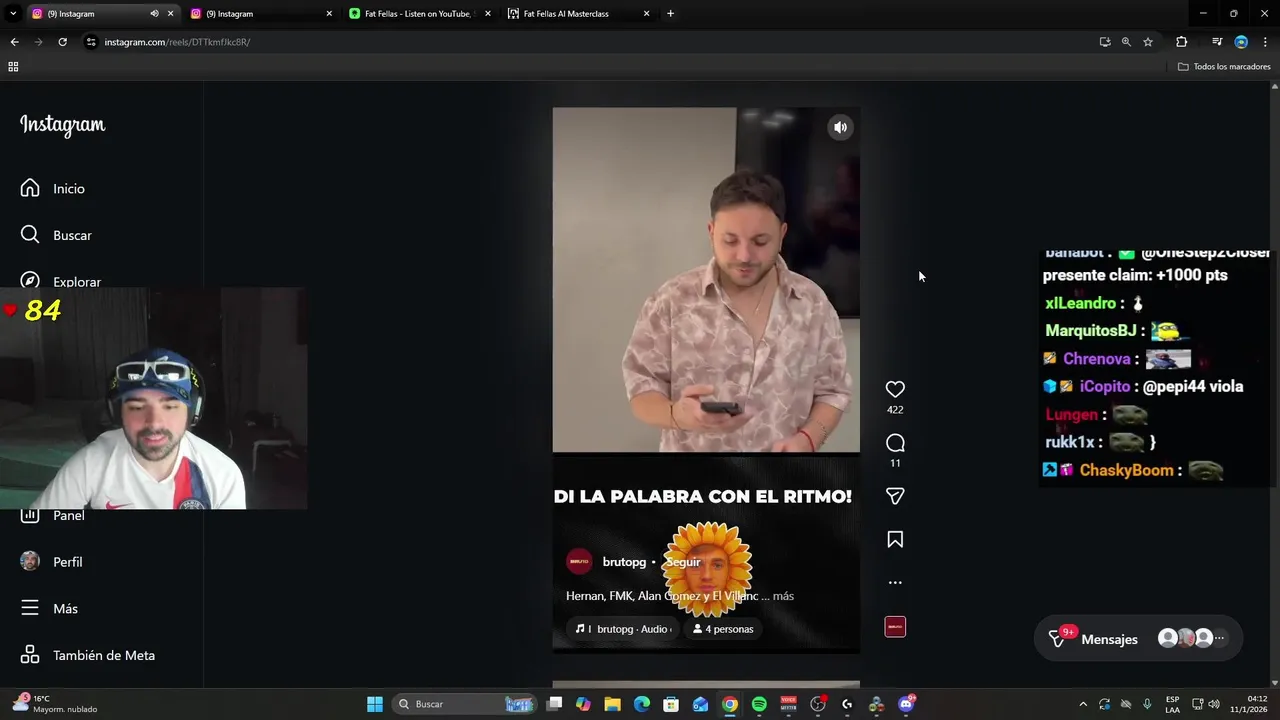Open the volume tray icon

(1215, 704)
